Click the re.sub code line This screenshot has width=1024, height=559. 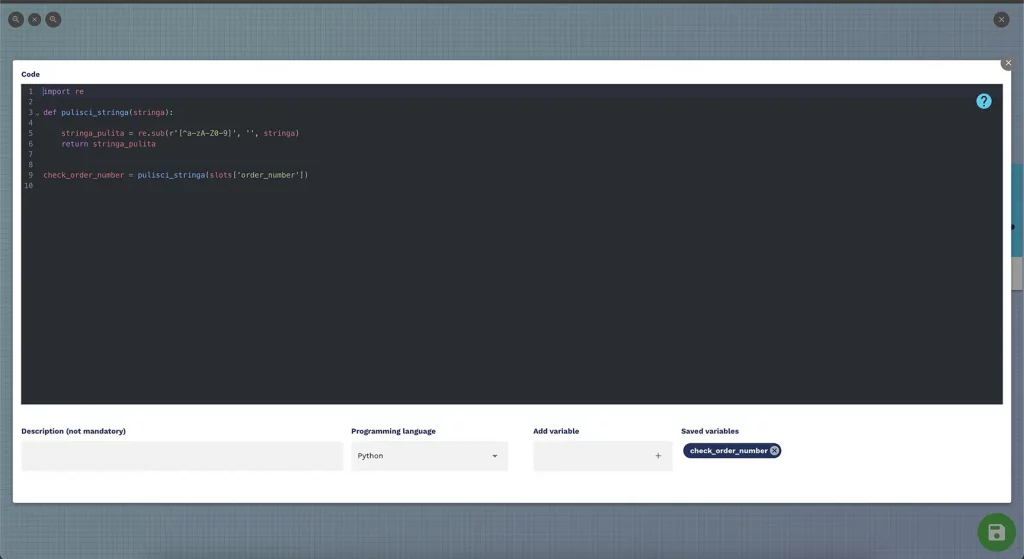point(180,133)
